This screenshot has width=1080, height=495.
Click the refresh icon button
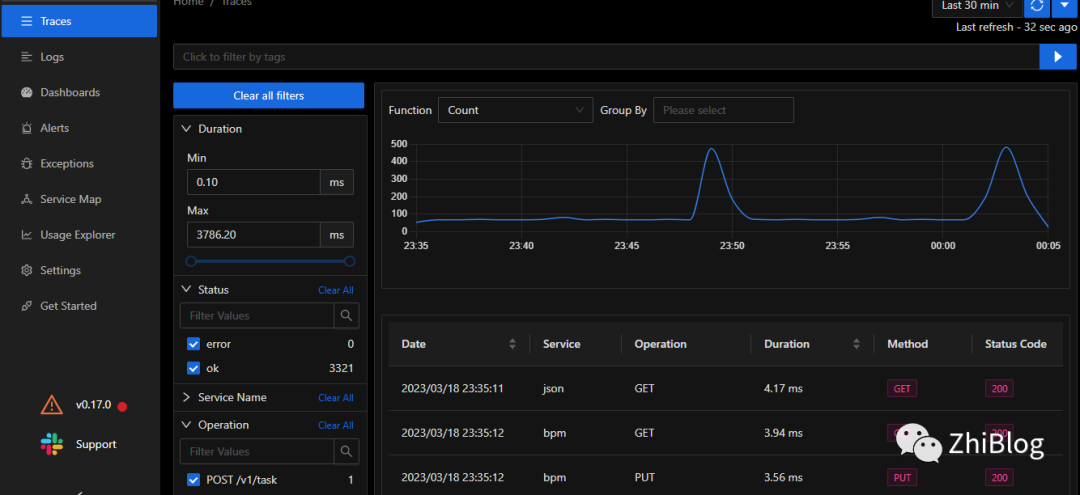coord(1037,6)
